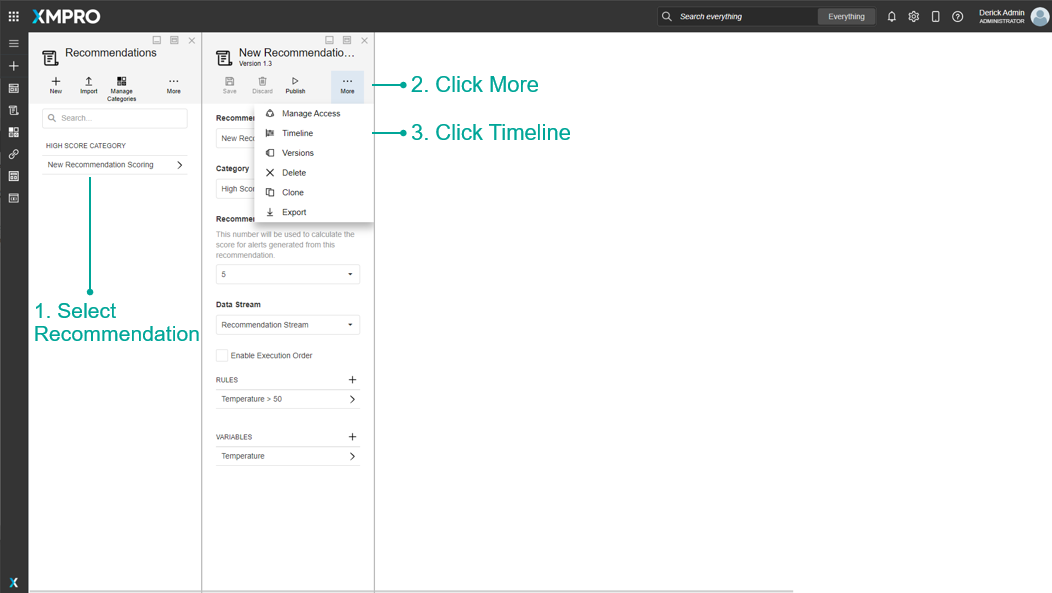This screenshot has height=593, width=1052.
Task: Click the New icon in Recommendations toolbar
Action: (55, 84)
